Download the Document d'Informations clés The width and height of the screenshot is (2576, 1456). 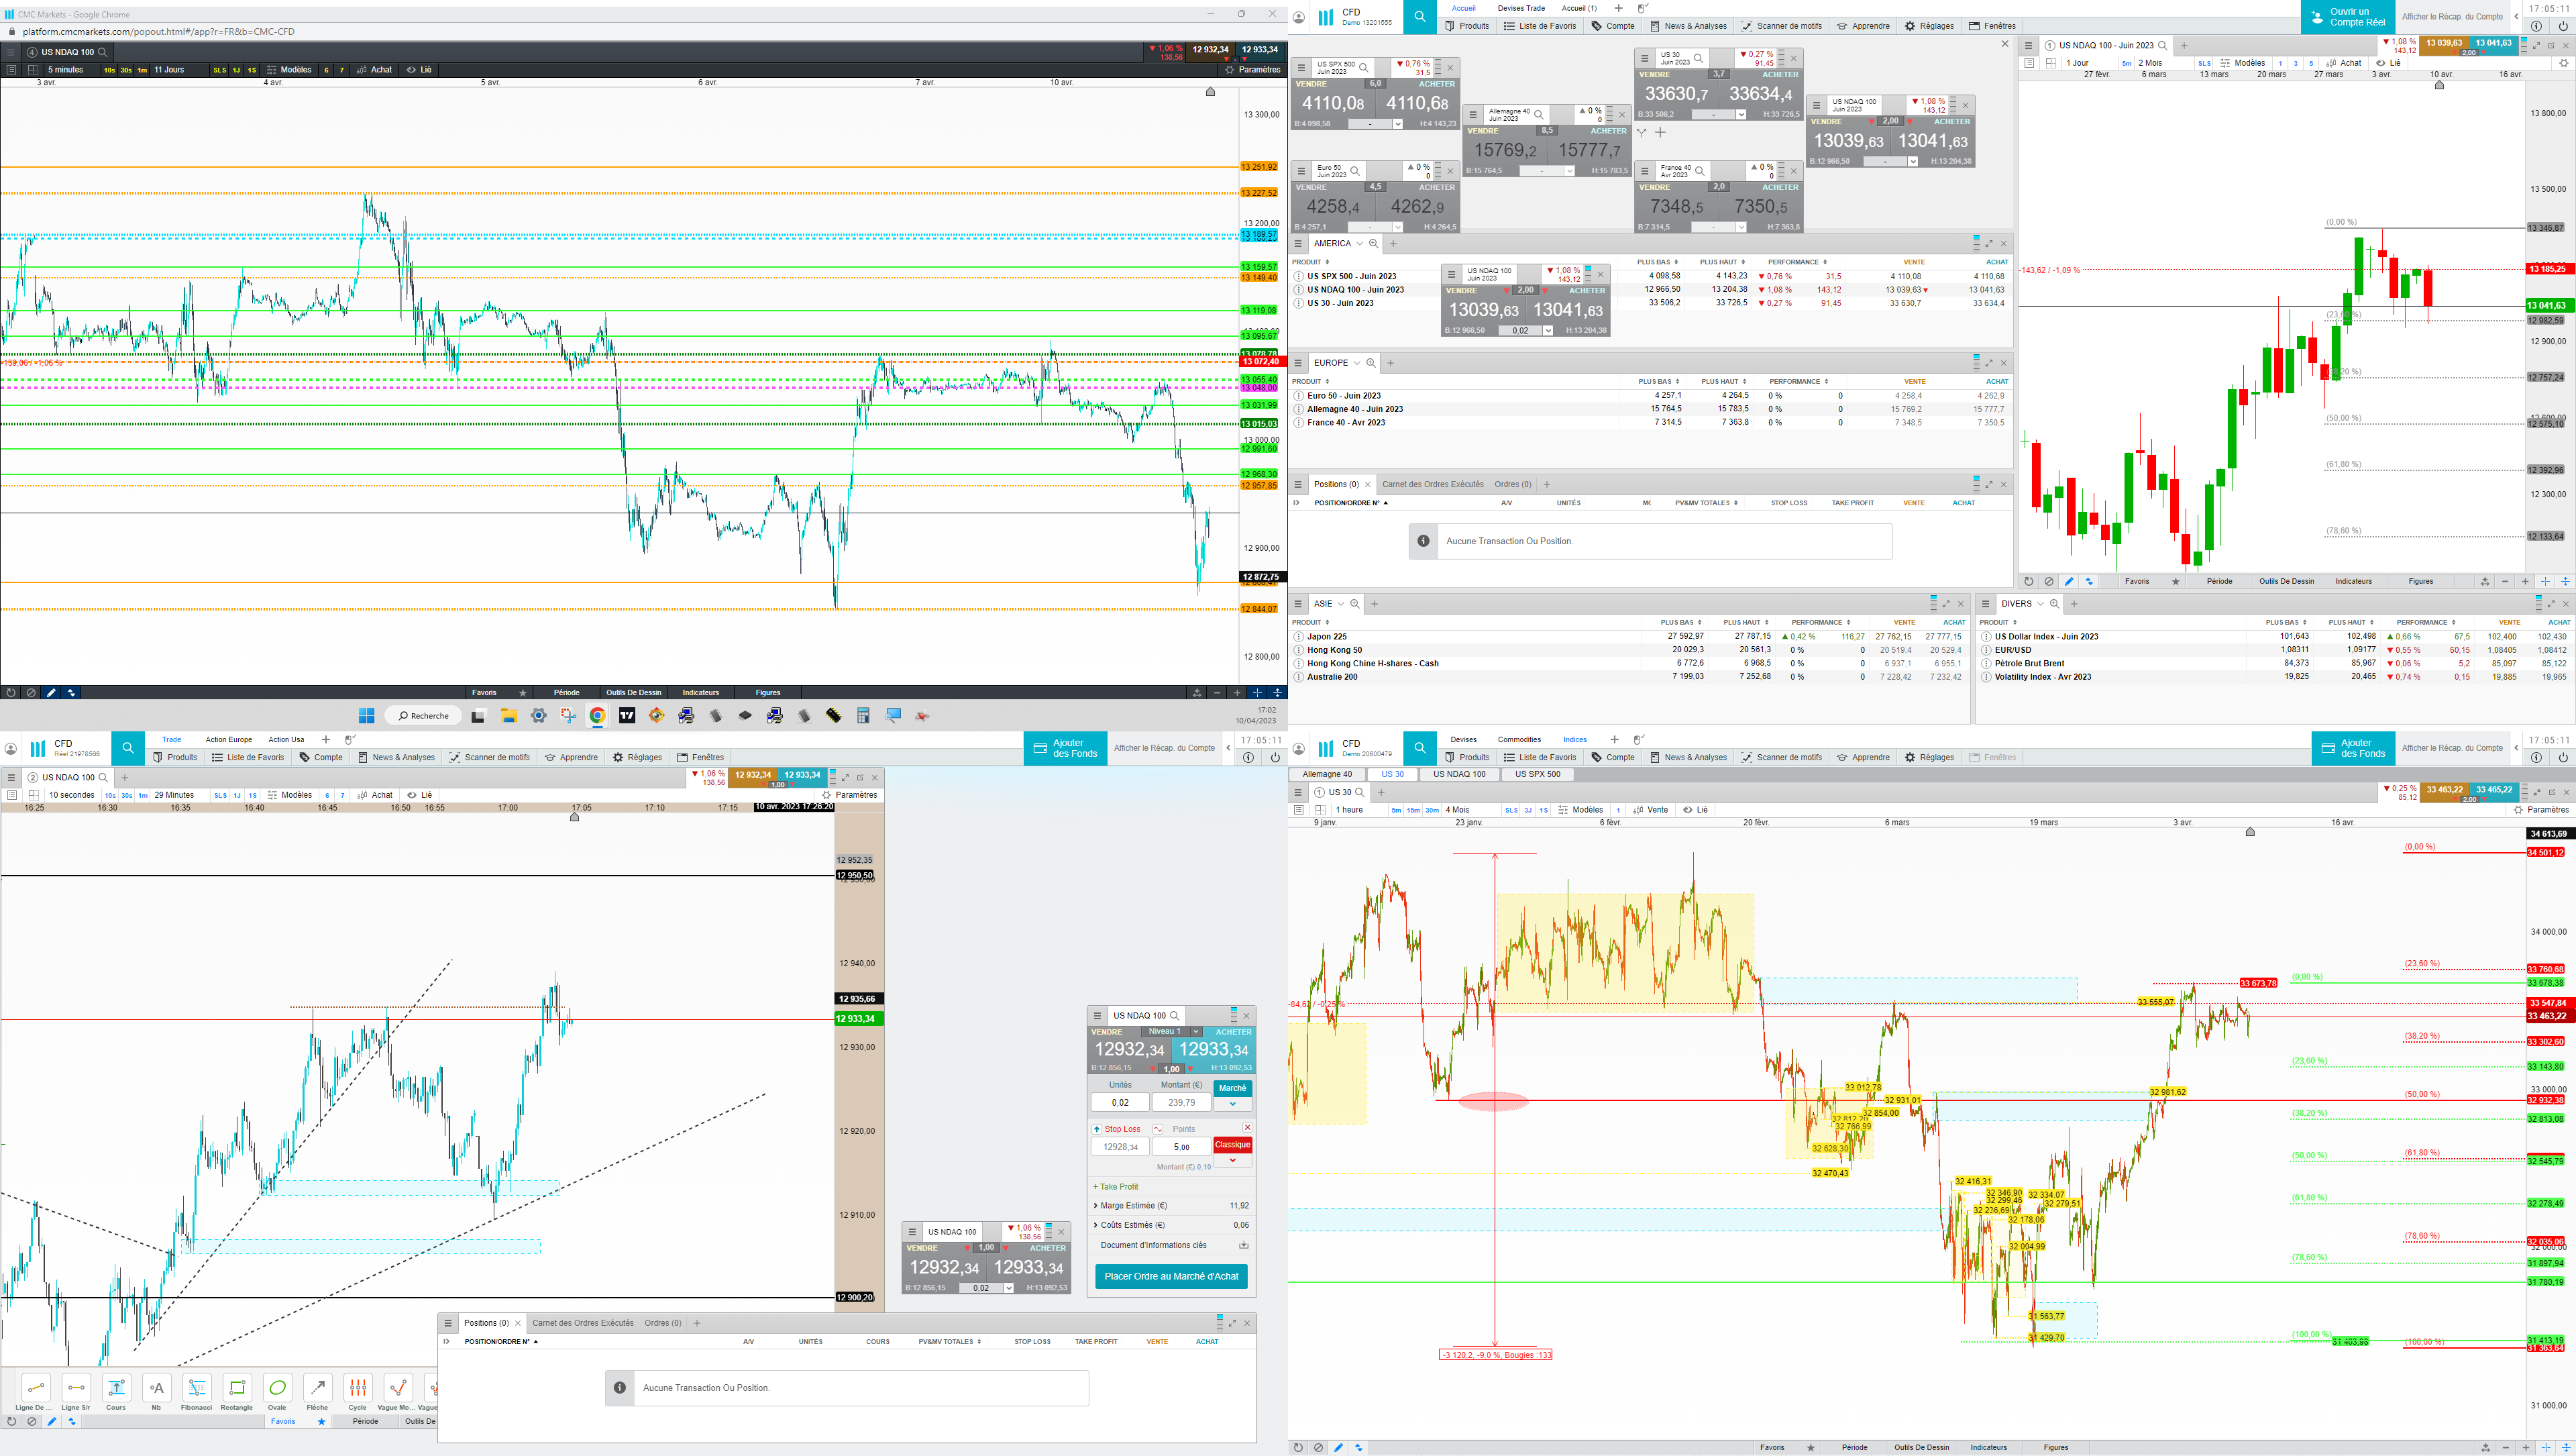coord(1243,1245)
